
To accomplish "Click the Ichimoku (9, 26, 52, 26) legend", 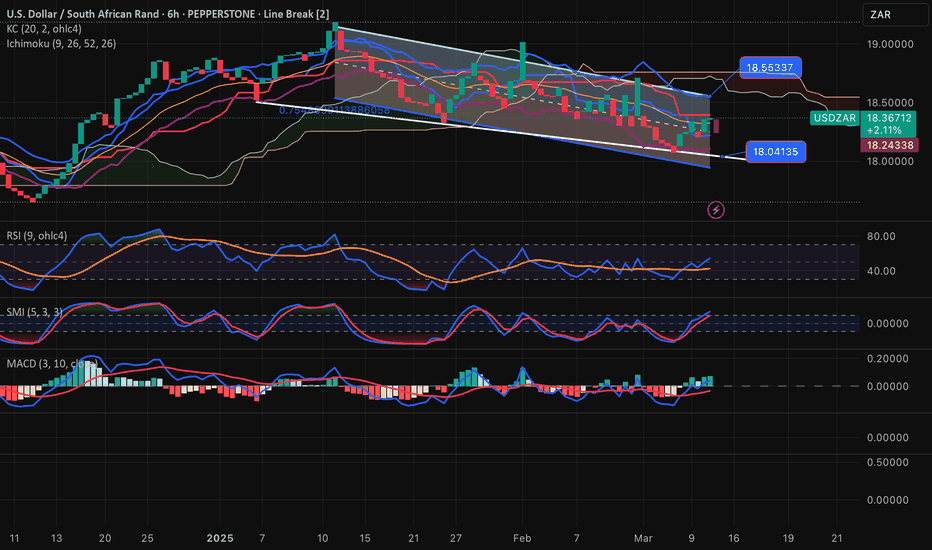I will point(61,43).
